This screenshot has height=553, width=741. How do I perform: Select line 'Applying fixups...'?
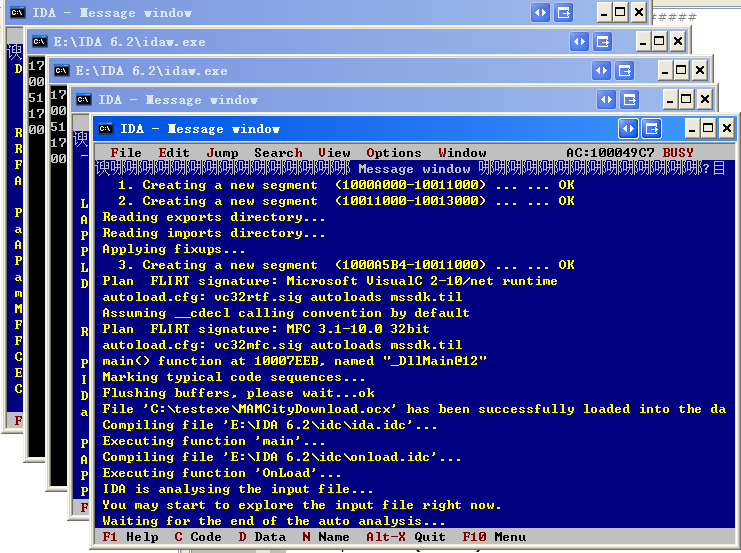pos(173,249)
